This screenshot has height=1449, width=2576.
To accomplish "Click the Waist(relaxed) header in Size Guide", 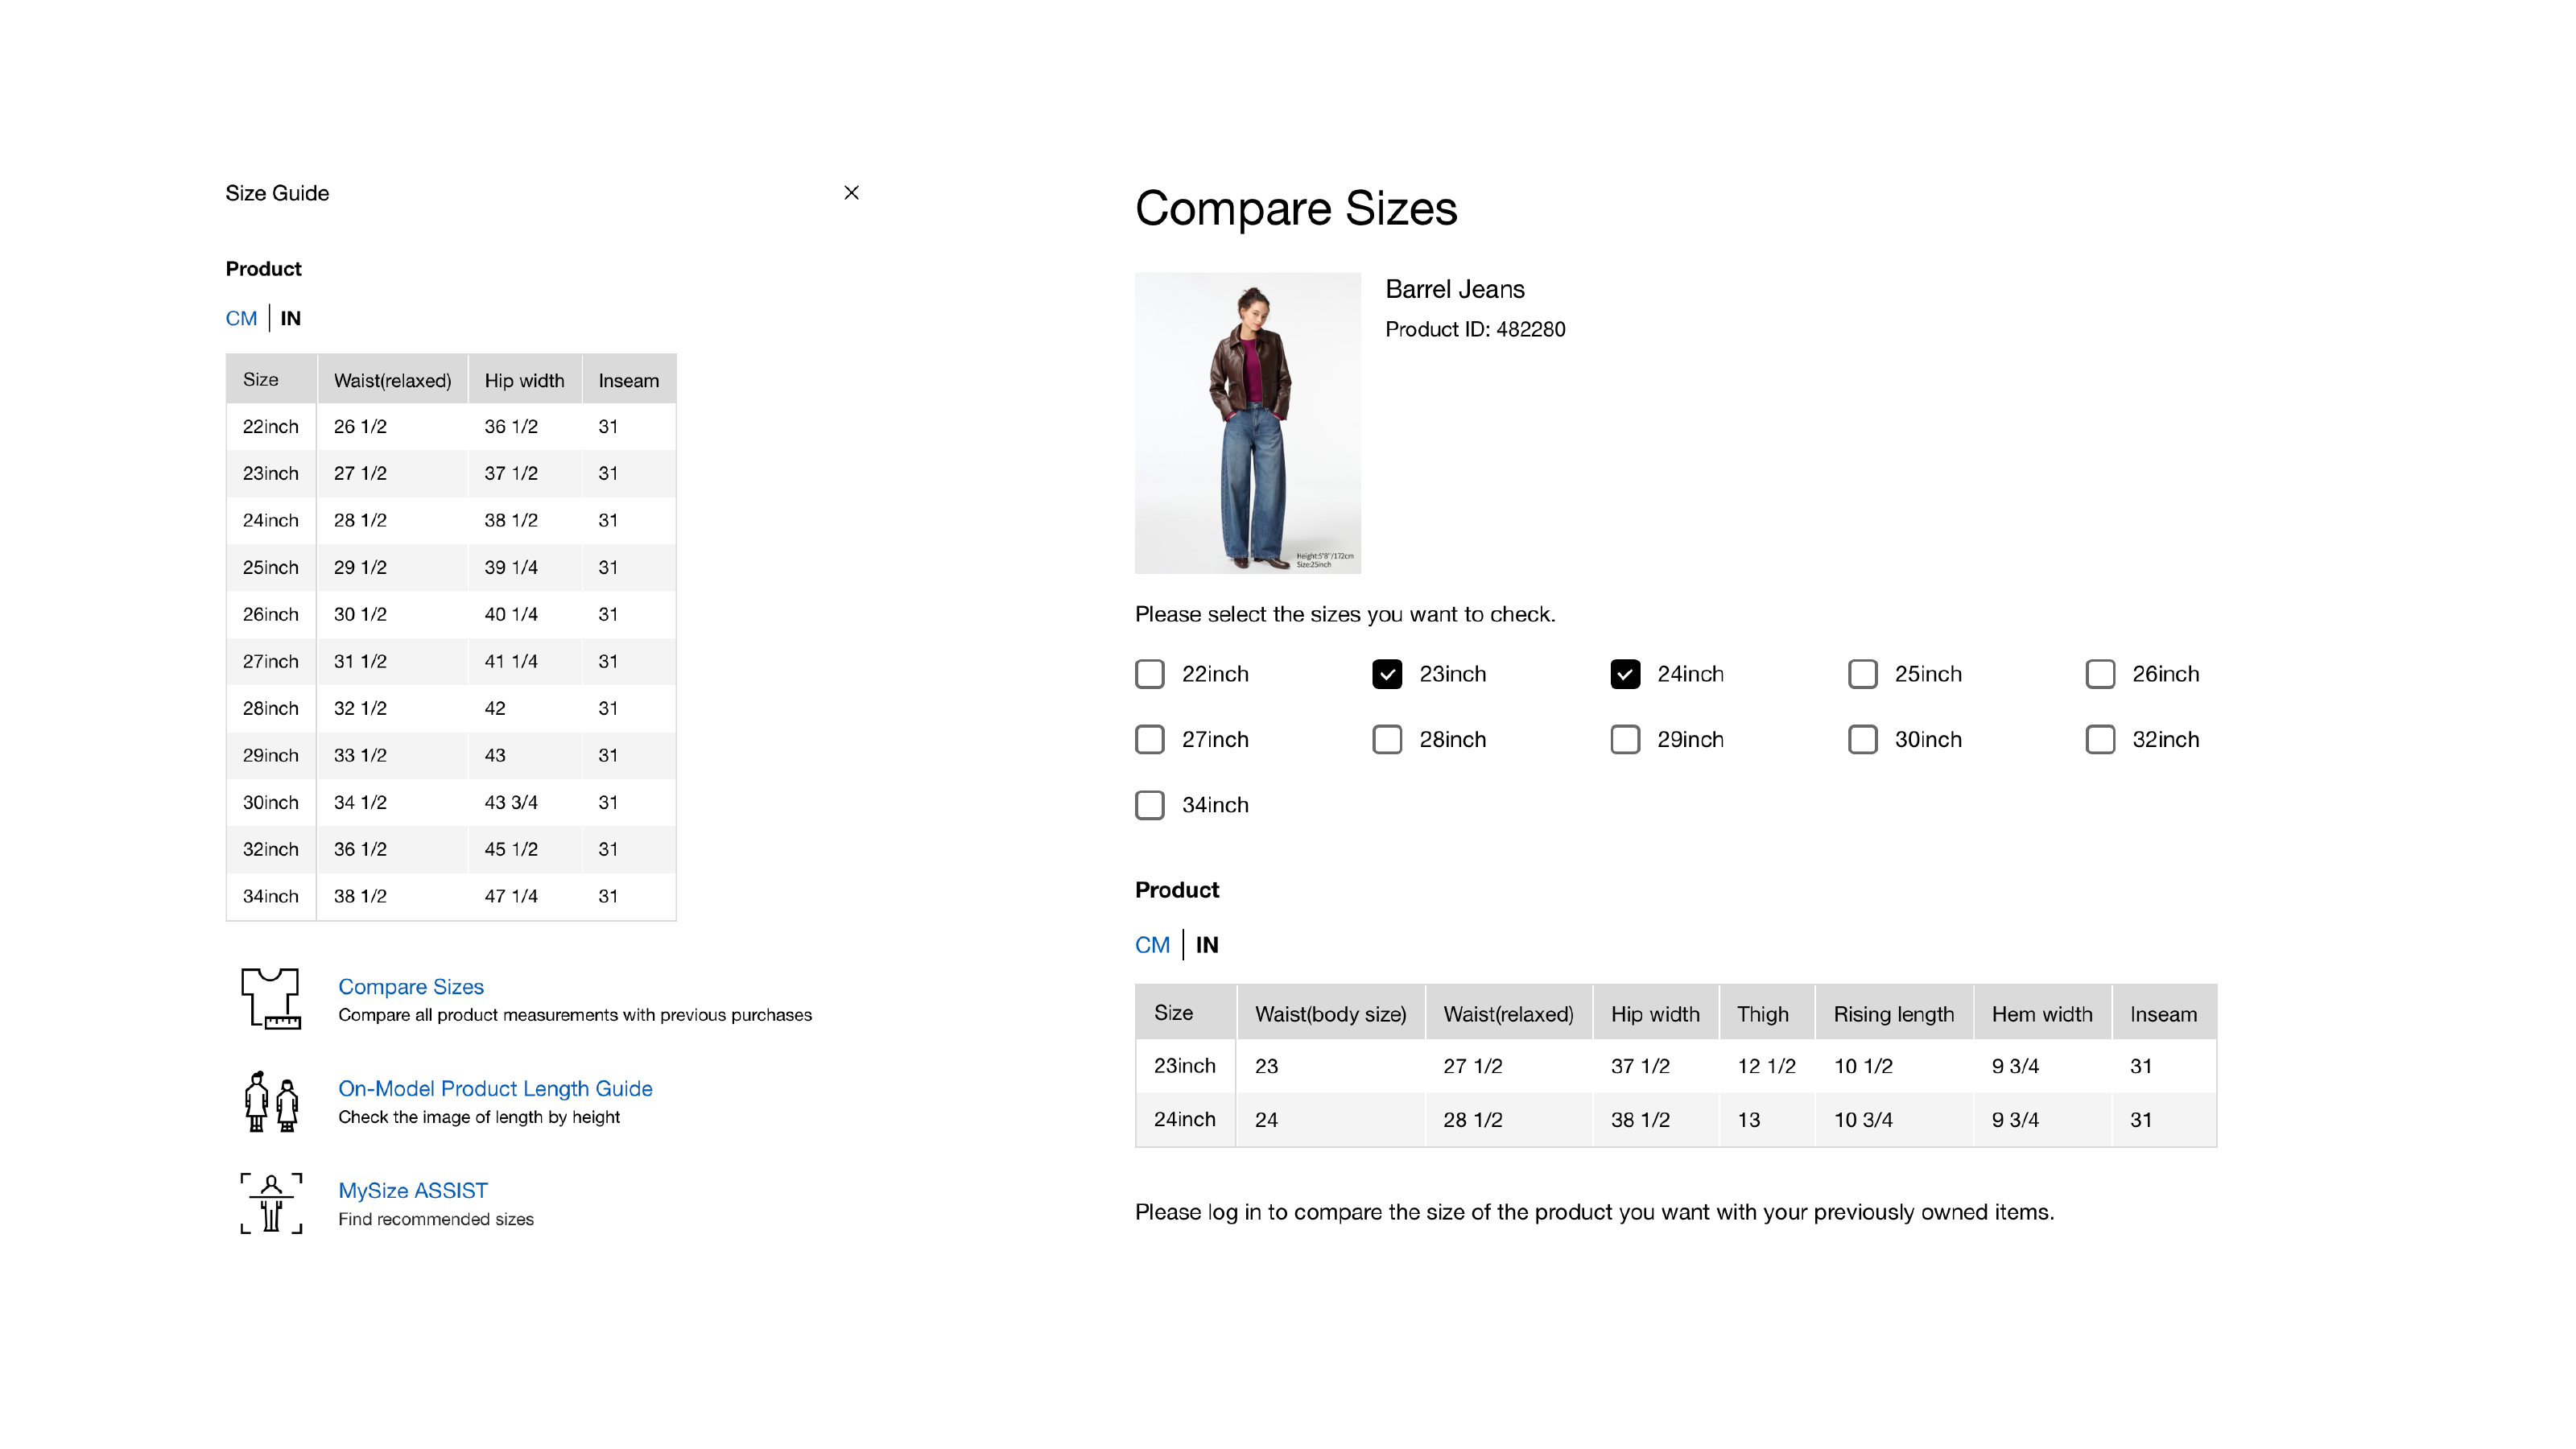I will pyautogui.click(x=392, y=380).
